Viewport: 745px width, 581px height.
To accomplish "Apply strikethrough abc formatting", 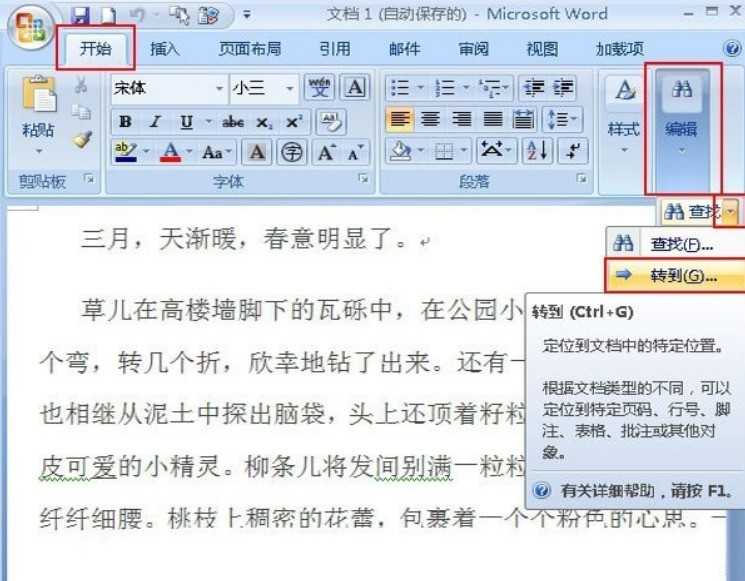I will [x=233, y=122].
